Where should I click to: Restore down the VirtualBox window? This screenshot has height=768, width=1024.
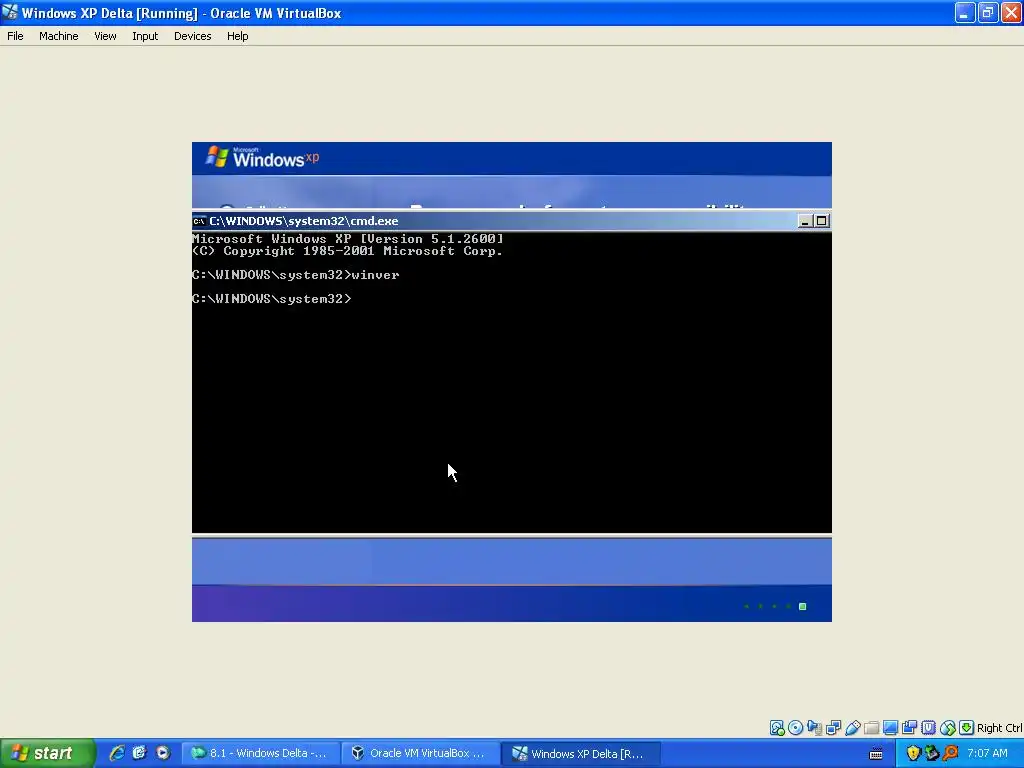(x=987, y=12)
